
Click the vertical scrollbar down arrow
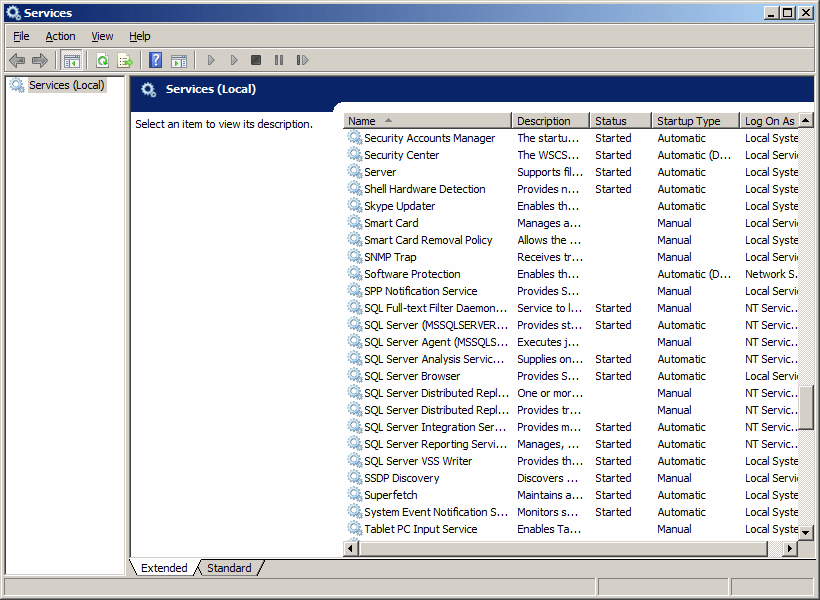click(806, 533)
